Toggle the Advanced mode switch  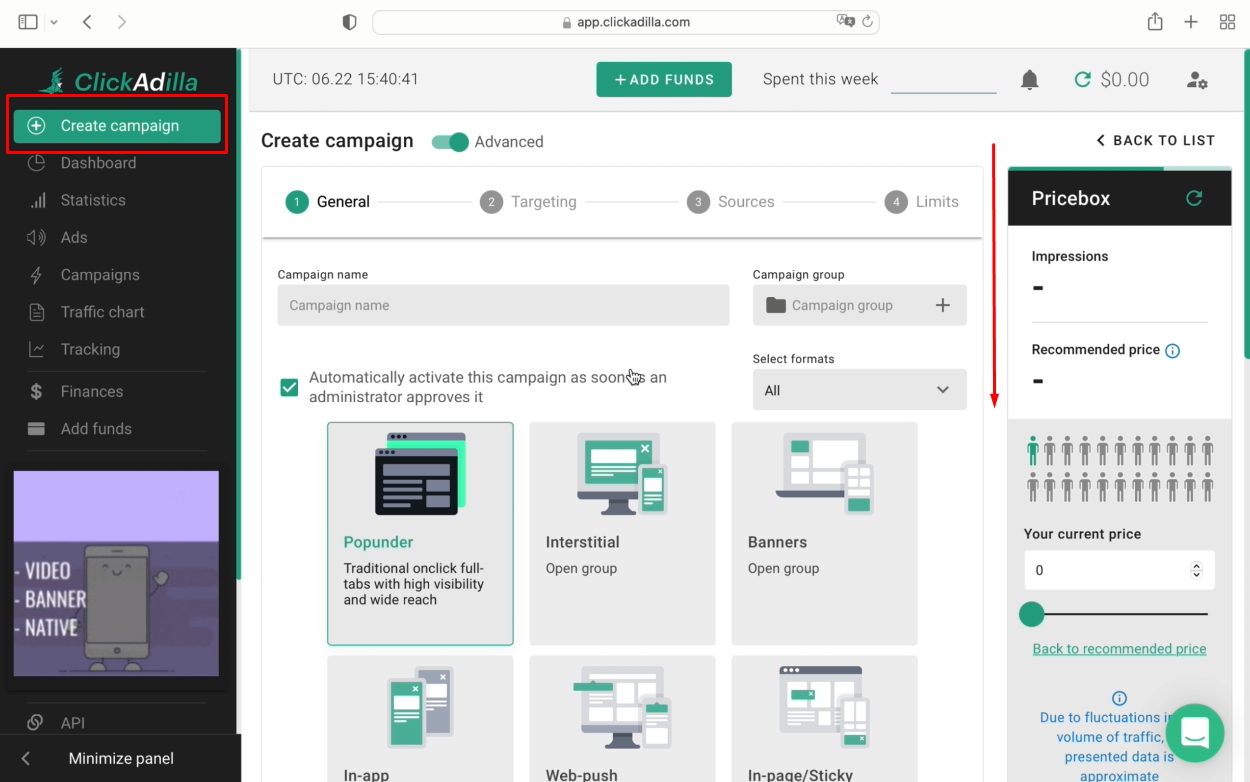(451, 142)
